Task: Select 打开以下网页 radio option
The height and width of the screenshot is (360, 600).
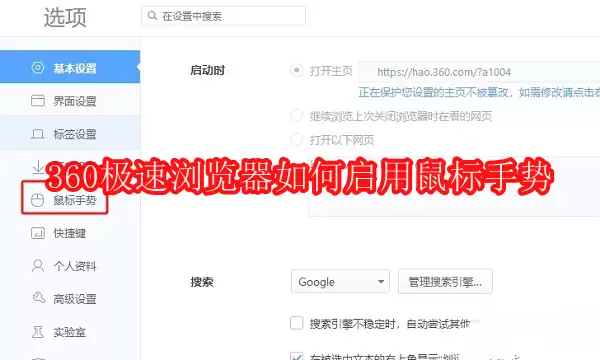Action: tap(297, 139)
